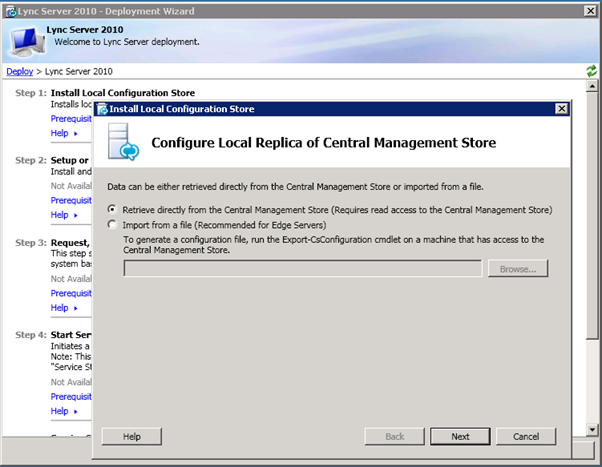
Task: Close the Install Local Configuration Store dialog
Action: point(561,108)
